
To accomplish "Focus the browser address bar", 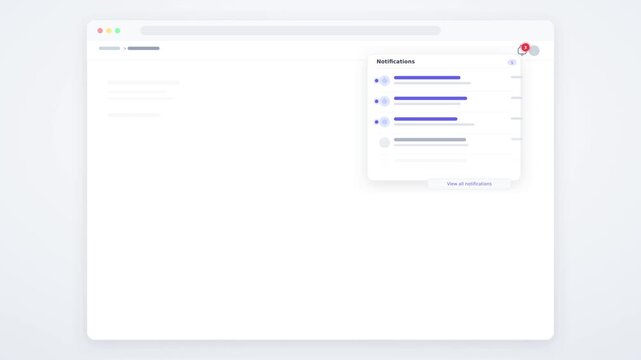I will (290, 31).
